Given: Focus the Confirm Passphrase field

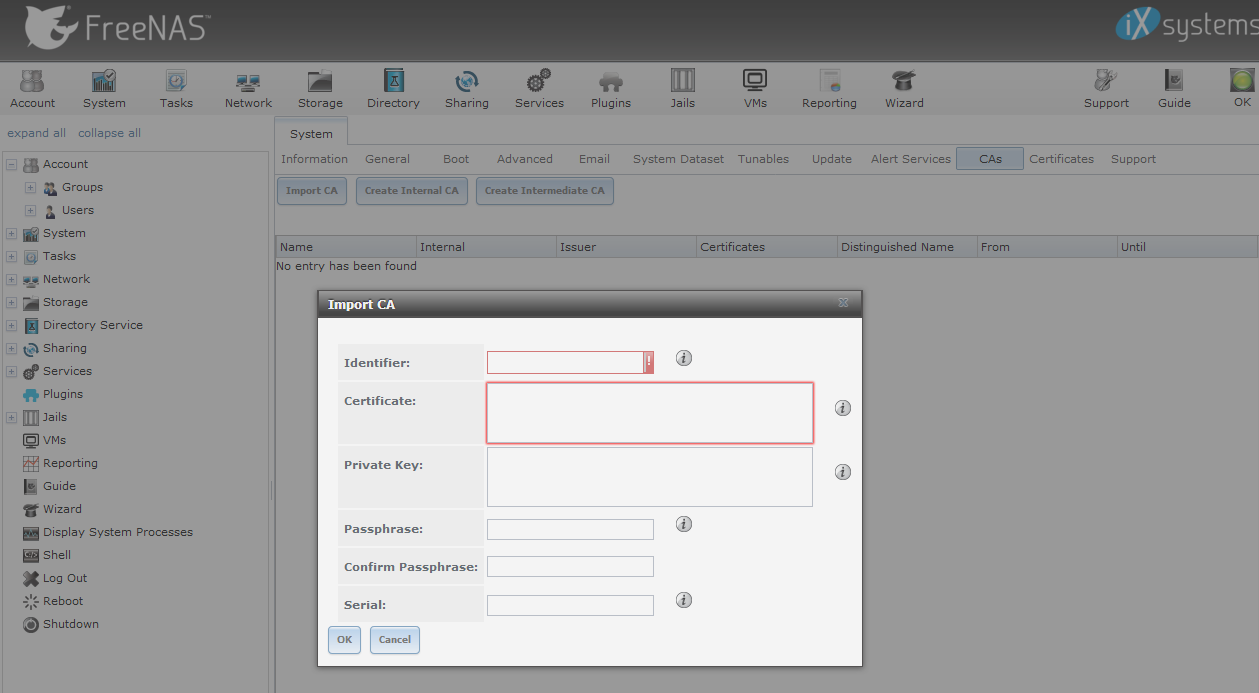Looking at the screenshot, I should pyautogui.click(x=570, y=567).
